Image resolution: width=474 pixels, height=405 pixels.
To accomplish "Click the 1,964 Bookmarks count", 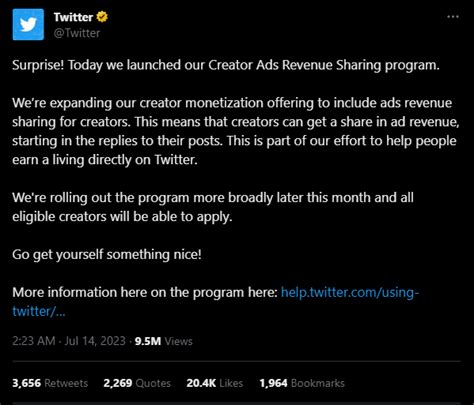I will point(302,383).
